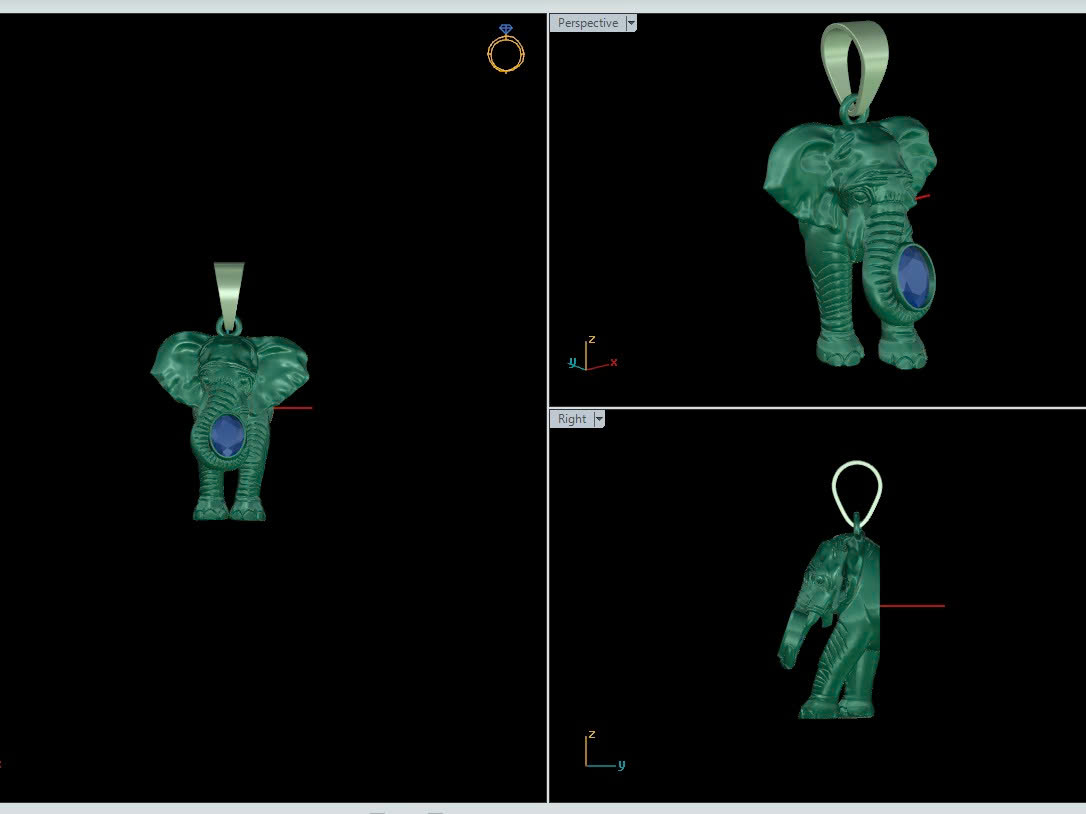Click the red axis line in Right viewport
The width and height of the screenshot is (1086, 814).
(912, 606)
